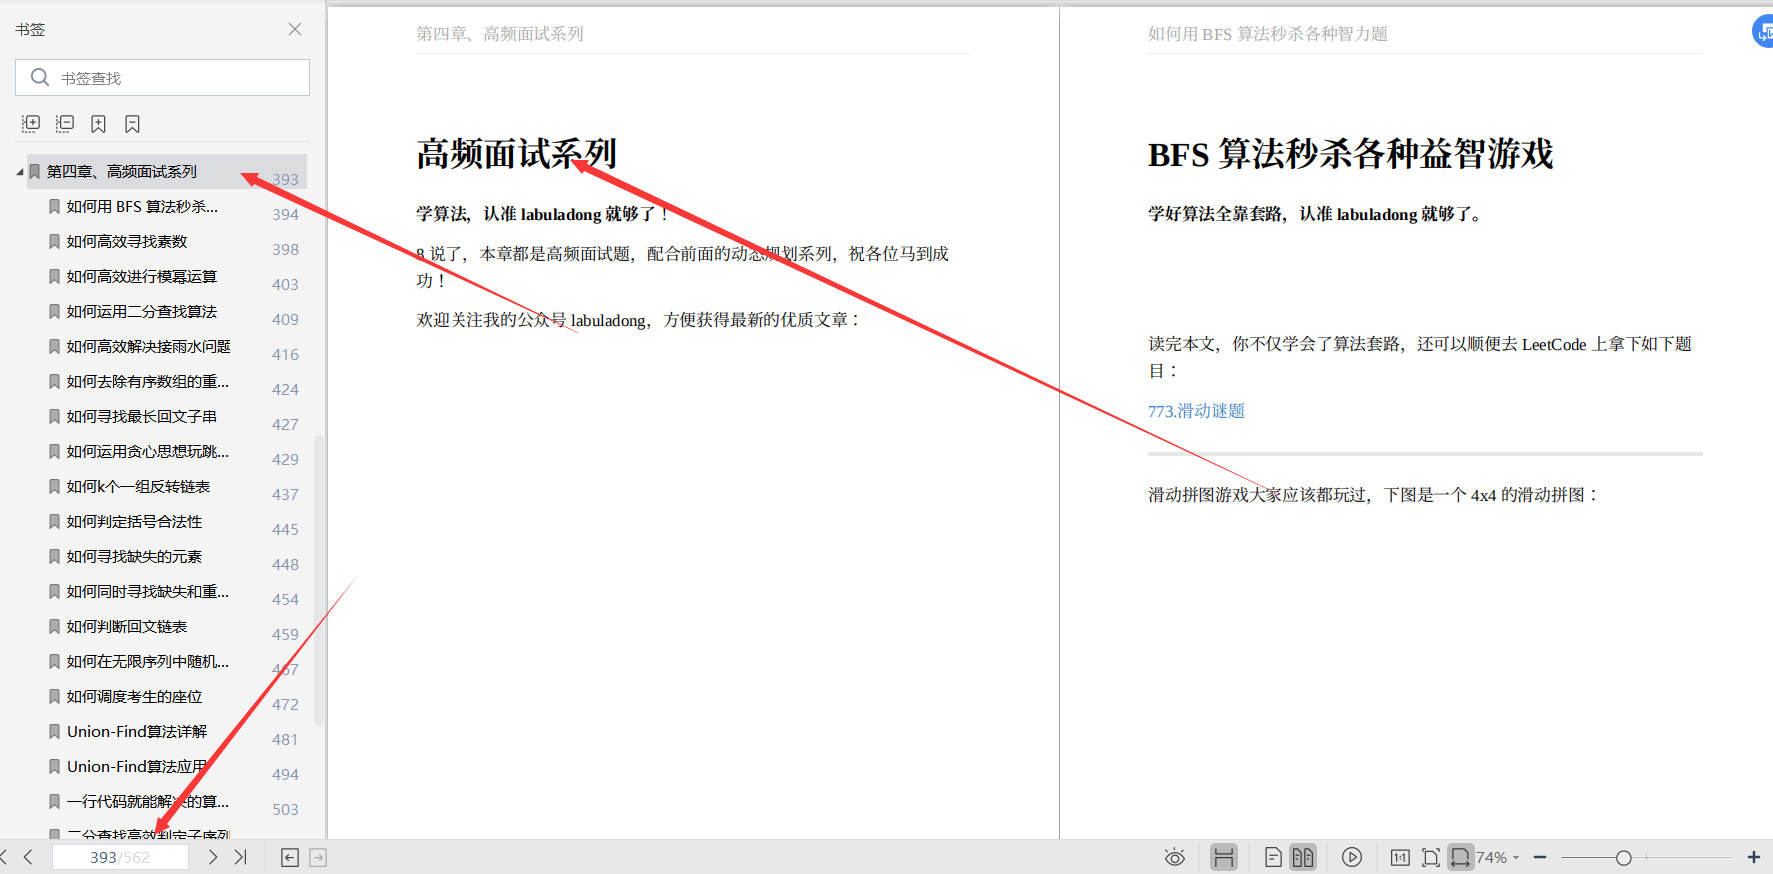This screenshot has height=874, width=1773.
Task: Click the page number box 393/562
Action: 120,857
